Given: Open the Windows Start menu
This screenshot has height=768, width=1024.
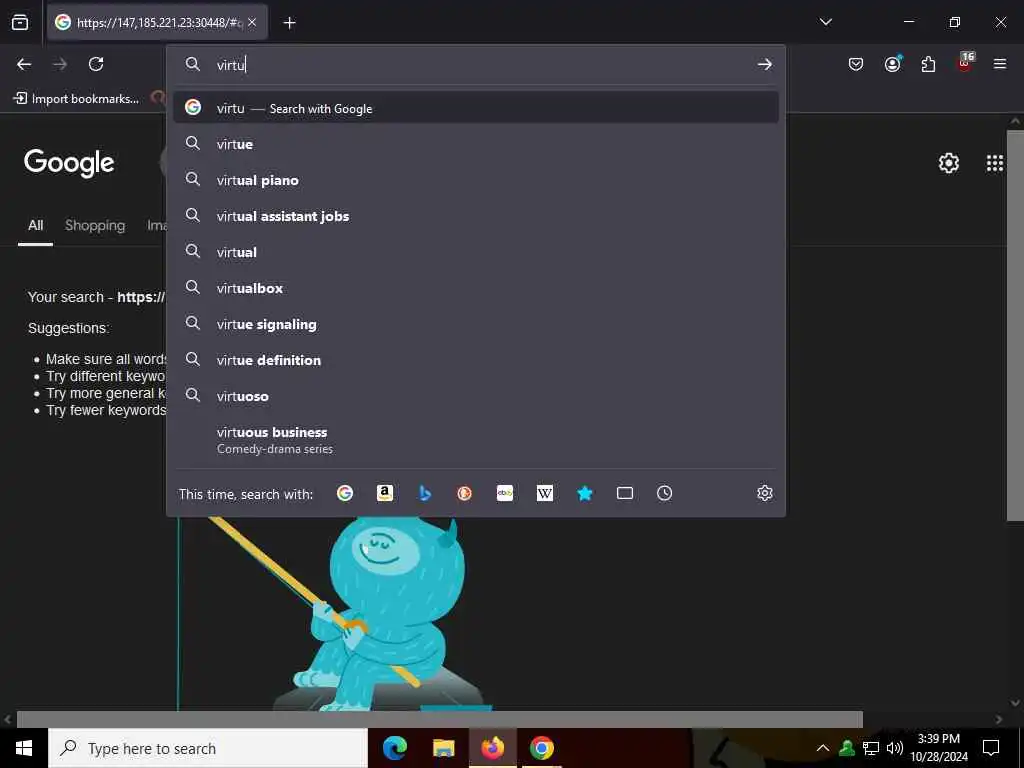Looking at the screenshot, I should 24,748.
